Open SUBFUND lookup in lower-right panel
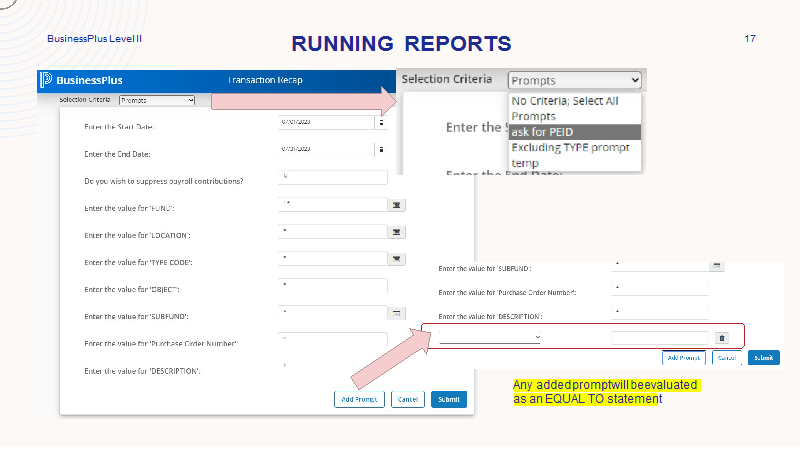Screen dimensions: 800x450 tap(717, 266)
